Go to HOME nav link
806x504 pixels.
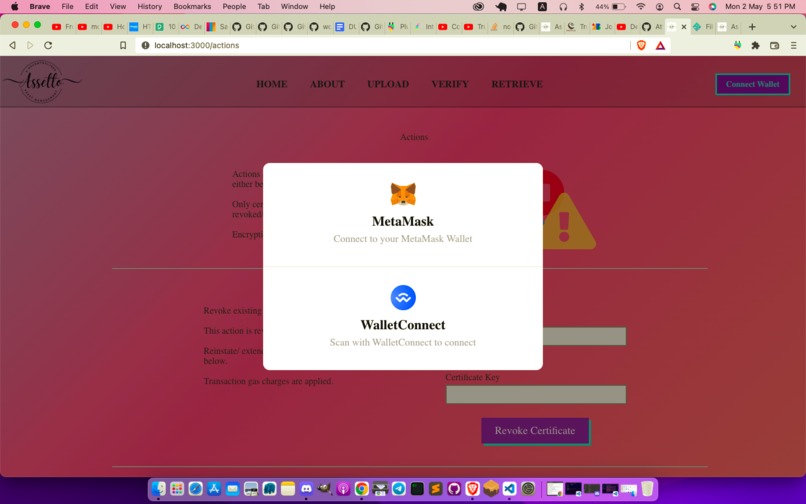(272, 84)
